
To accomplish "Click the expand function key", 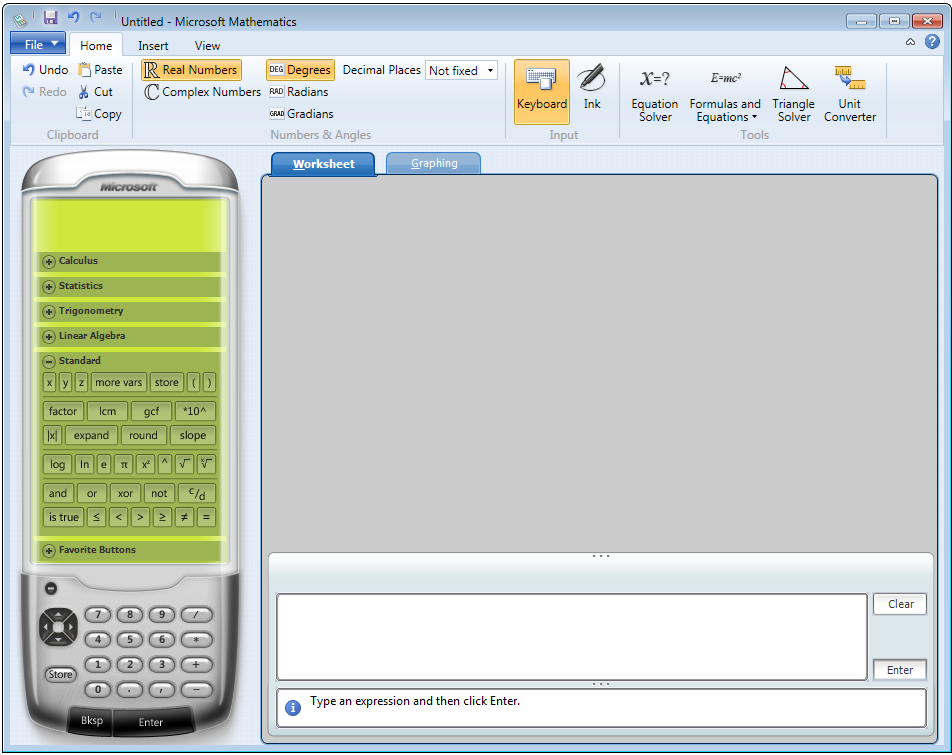I will [x=91, y=435].
